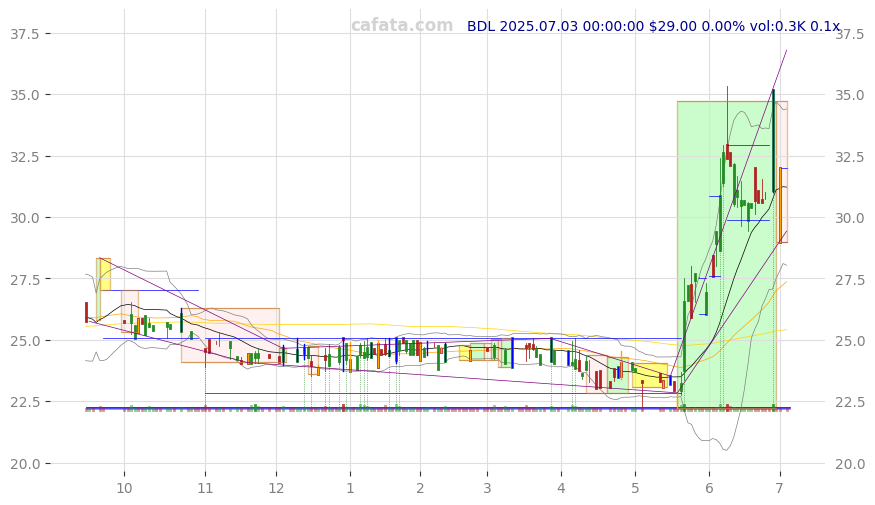Screen dimensions: 875x505
Task: Click the x-axis month label 6
Action: click(709, 488)
